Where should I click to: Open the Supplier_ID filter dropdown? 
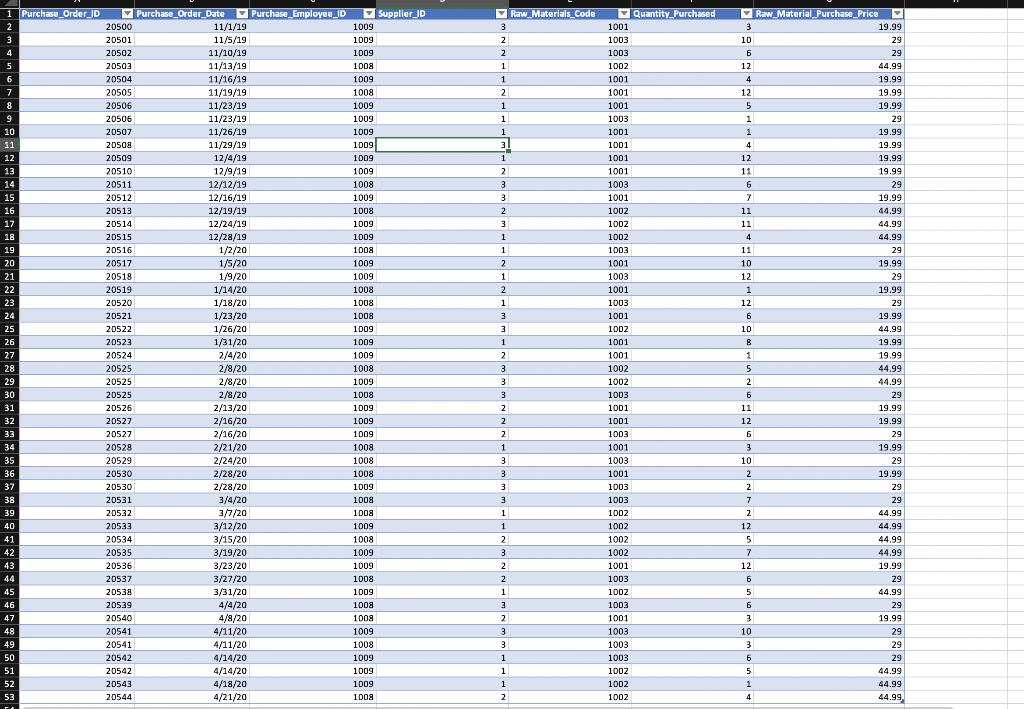point(502,14)
